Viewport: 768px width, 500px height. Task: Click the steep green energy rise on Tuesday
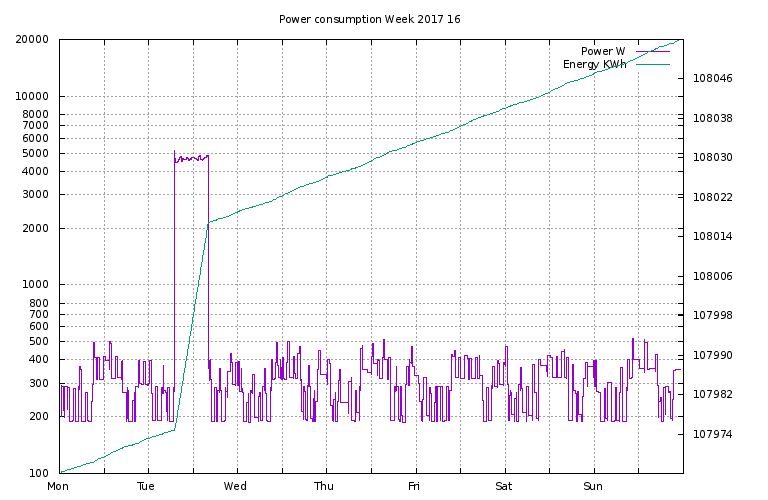click(x=192, y=326)
